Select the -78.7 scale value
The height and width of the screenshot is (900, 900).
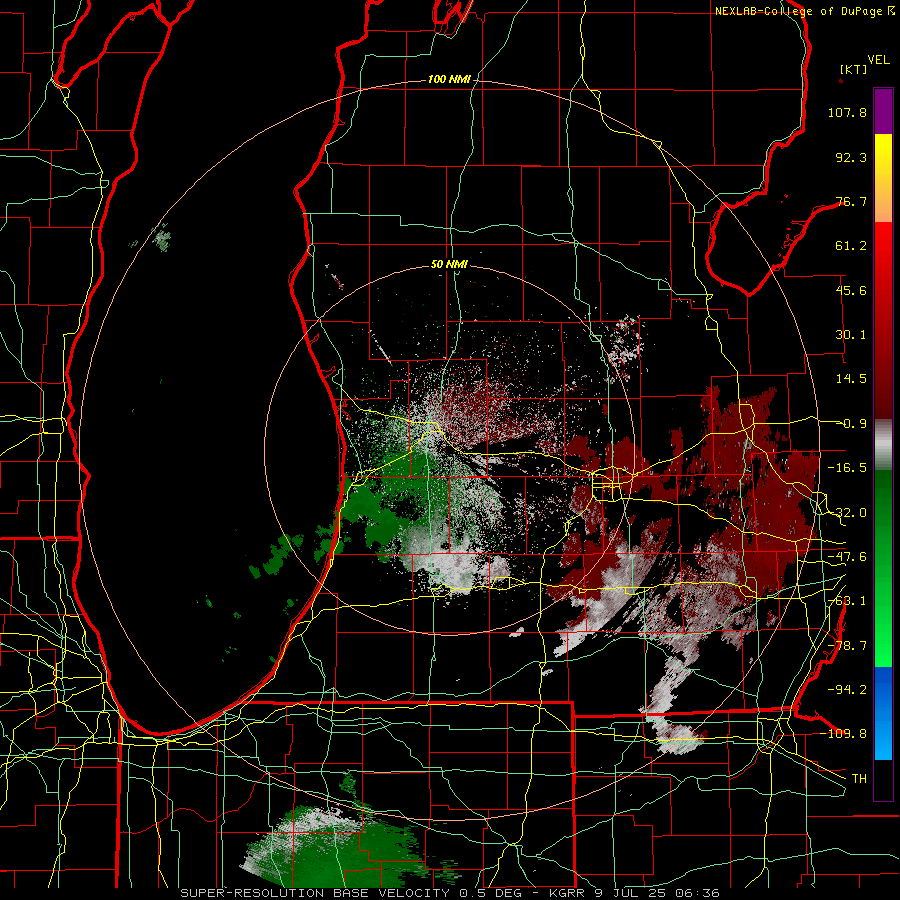pyautogui.click(x=847, y=646)
